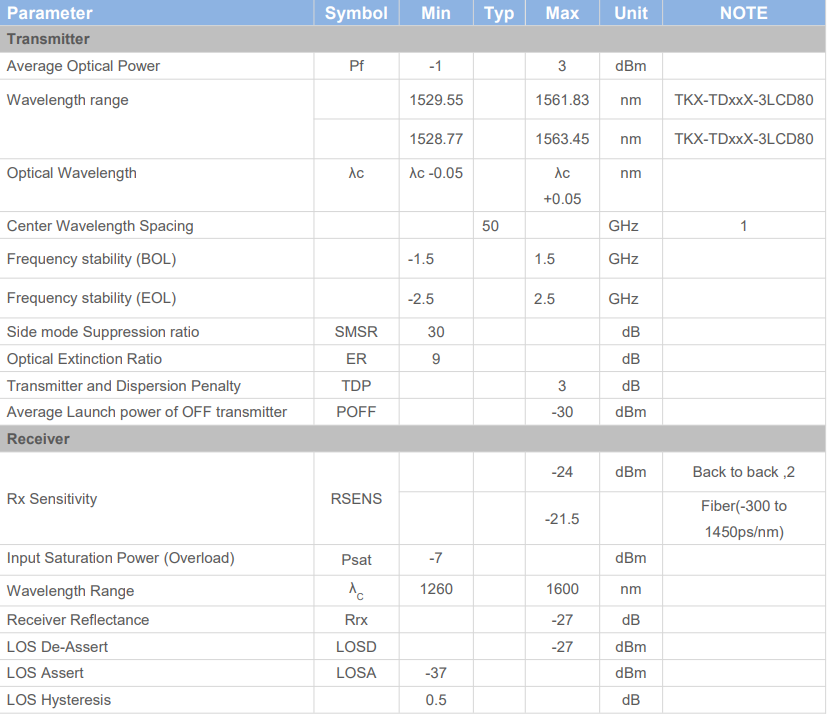Click the 30 SMSR minimum value
This screenshot has height=716, width=827.
pyautogui.click(x=436, y=332)
